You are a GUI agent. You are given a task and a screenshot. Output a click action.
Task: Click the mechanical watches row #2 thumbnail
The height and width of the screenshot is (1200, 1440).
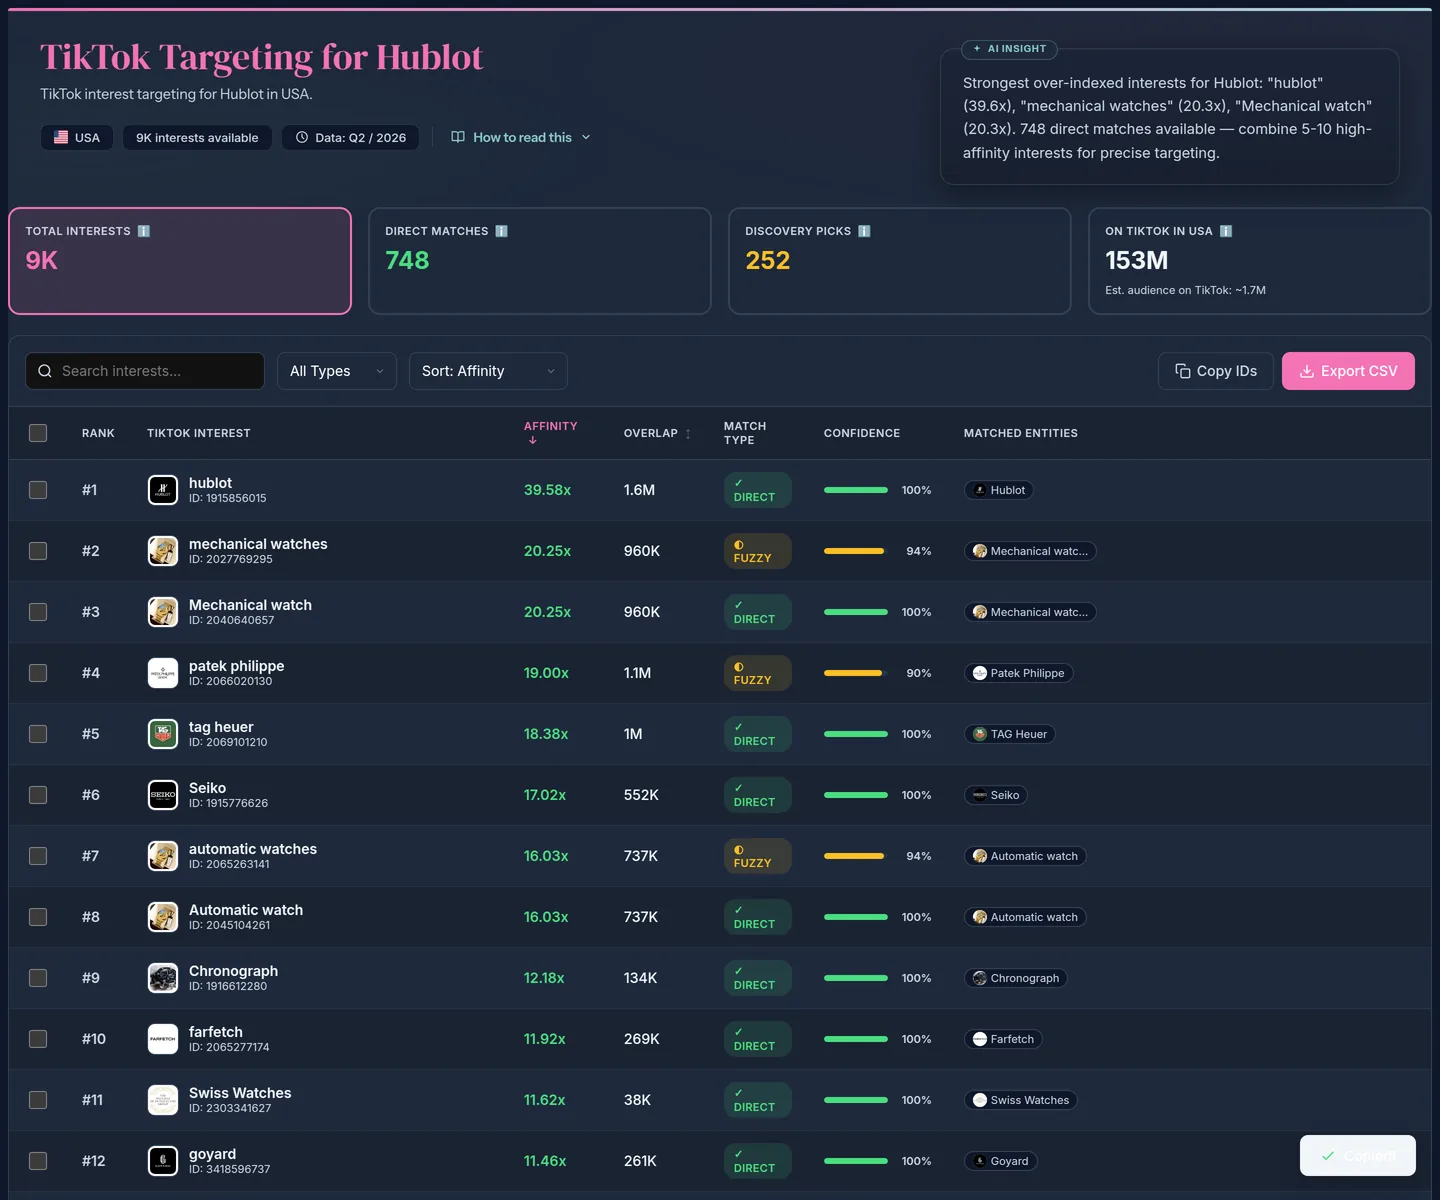[163, 551]
